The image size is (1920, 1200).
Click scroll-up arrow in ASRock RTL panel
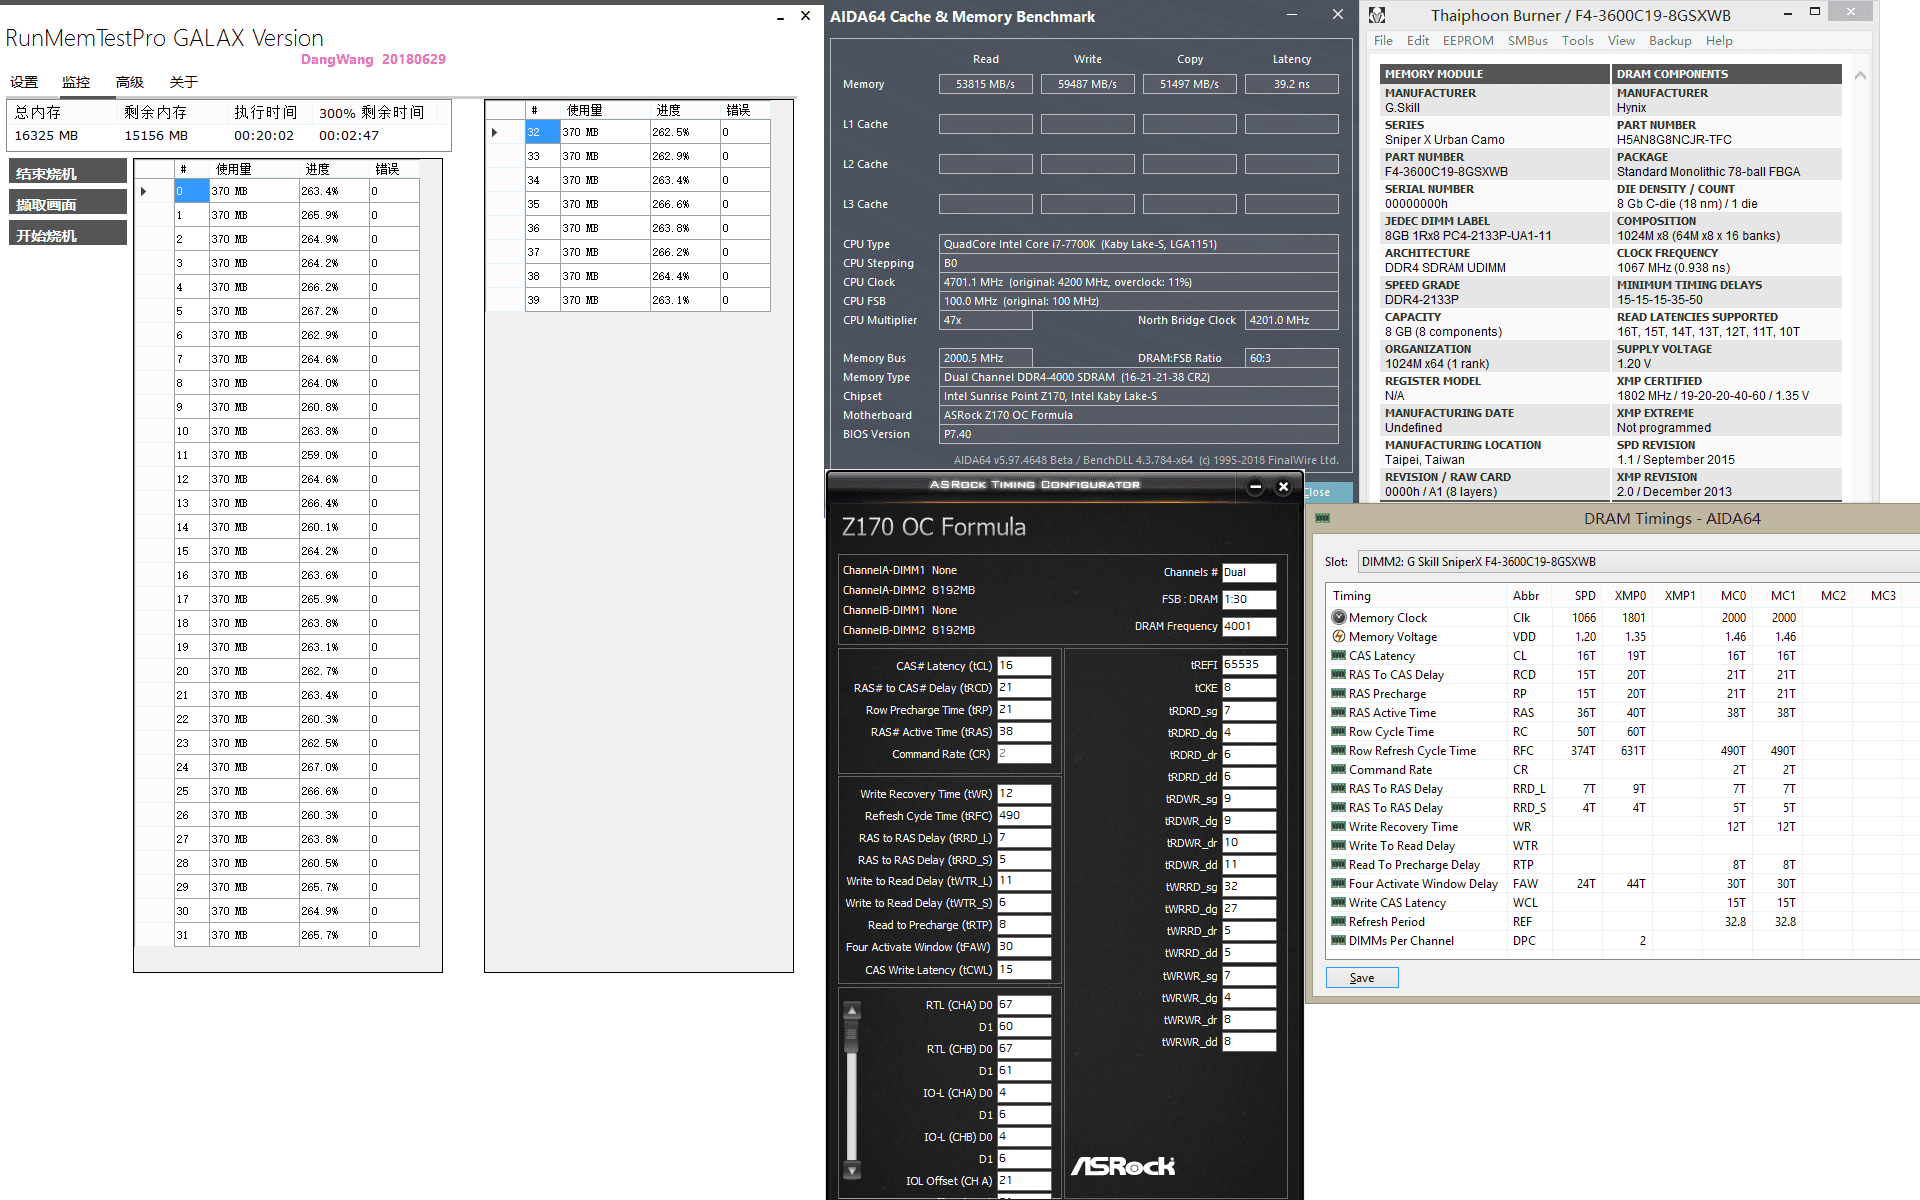[x=852, y=1011]
